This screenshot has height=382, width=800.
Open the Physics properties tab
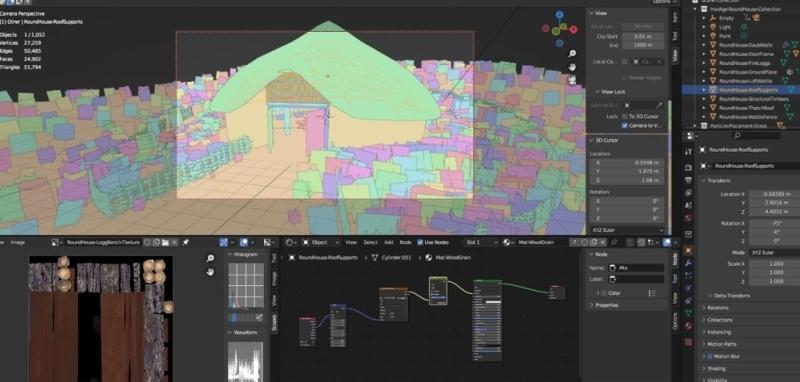(x=688, y=289)
